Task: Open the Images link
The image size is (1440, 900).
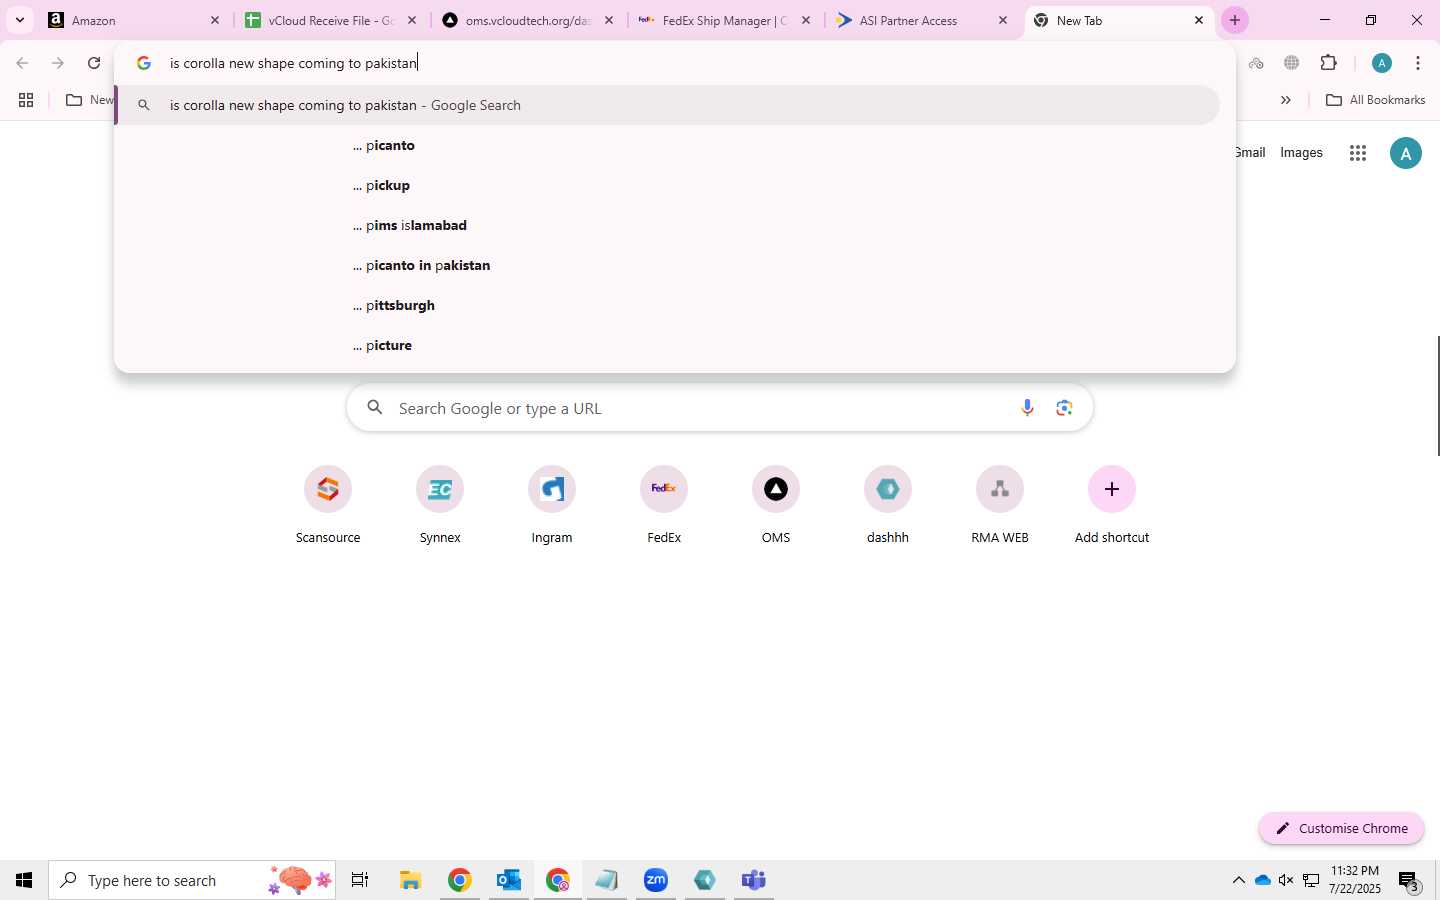Action: pyautogui.click(x=1301, y=153)
